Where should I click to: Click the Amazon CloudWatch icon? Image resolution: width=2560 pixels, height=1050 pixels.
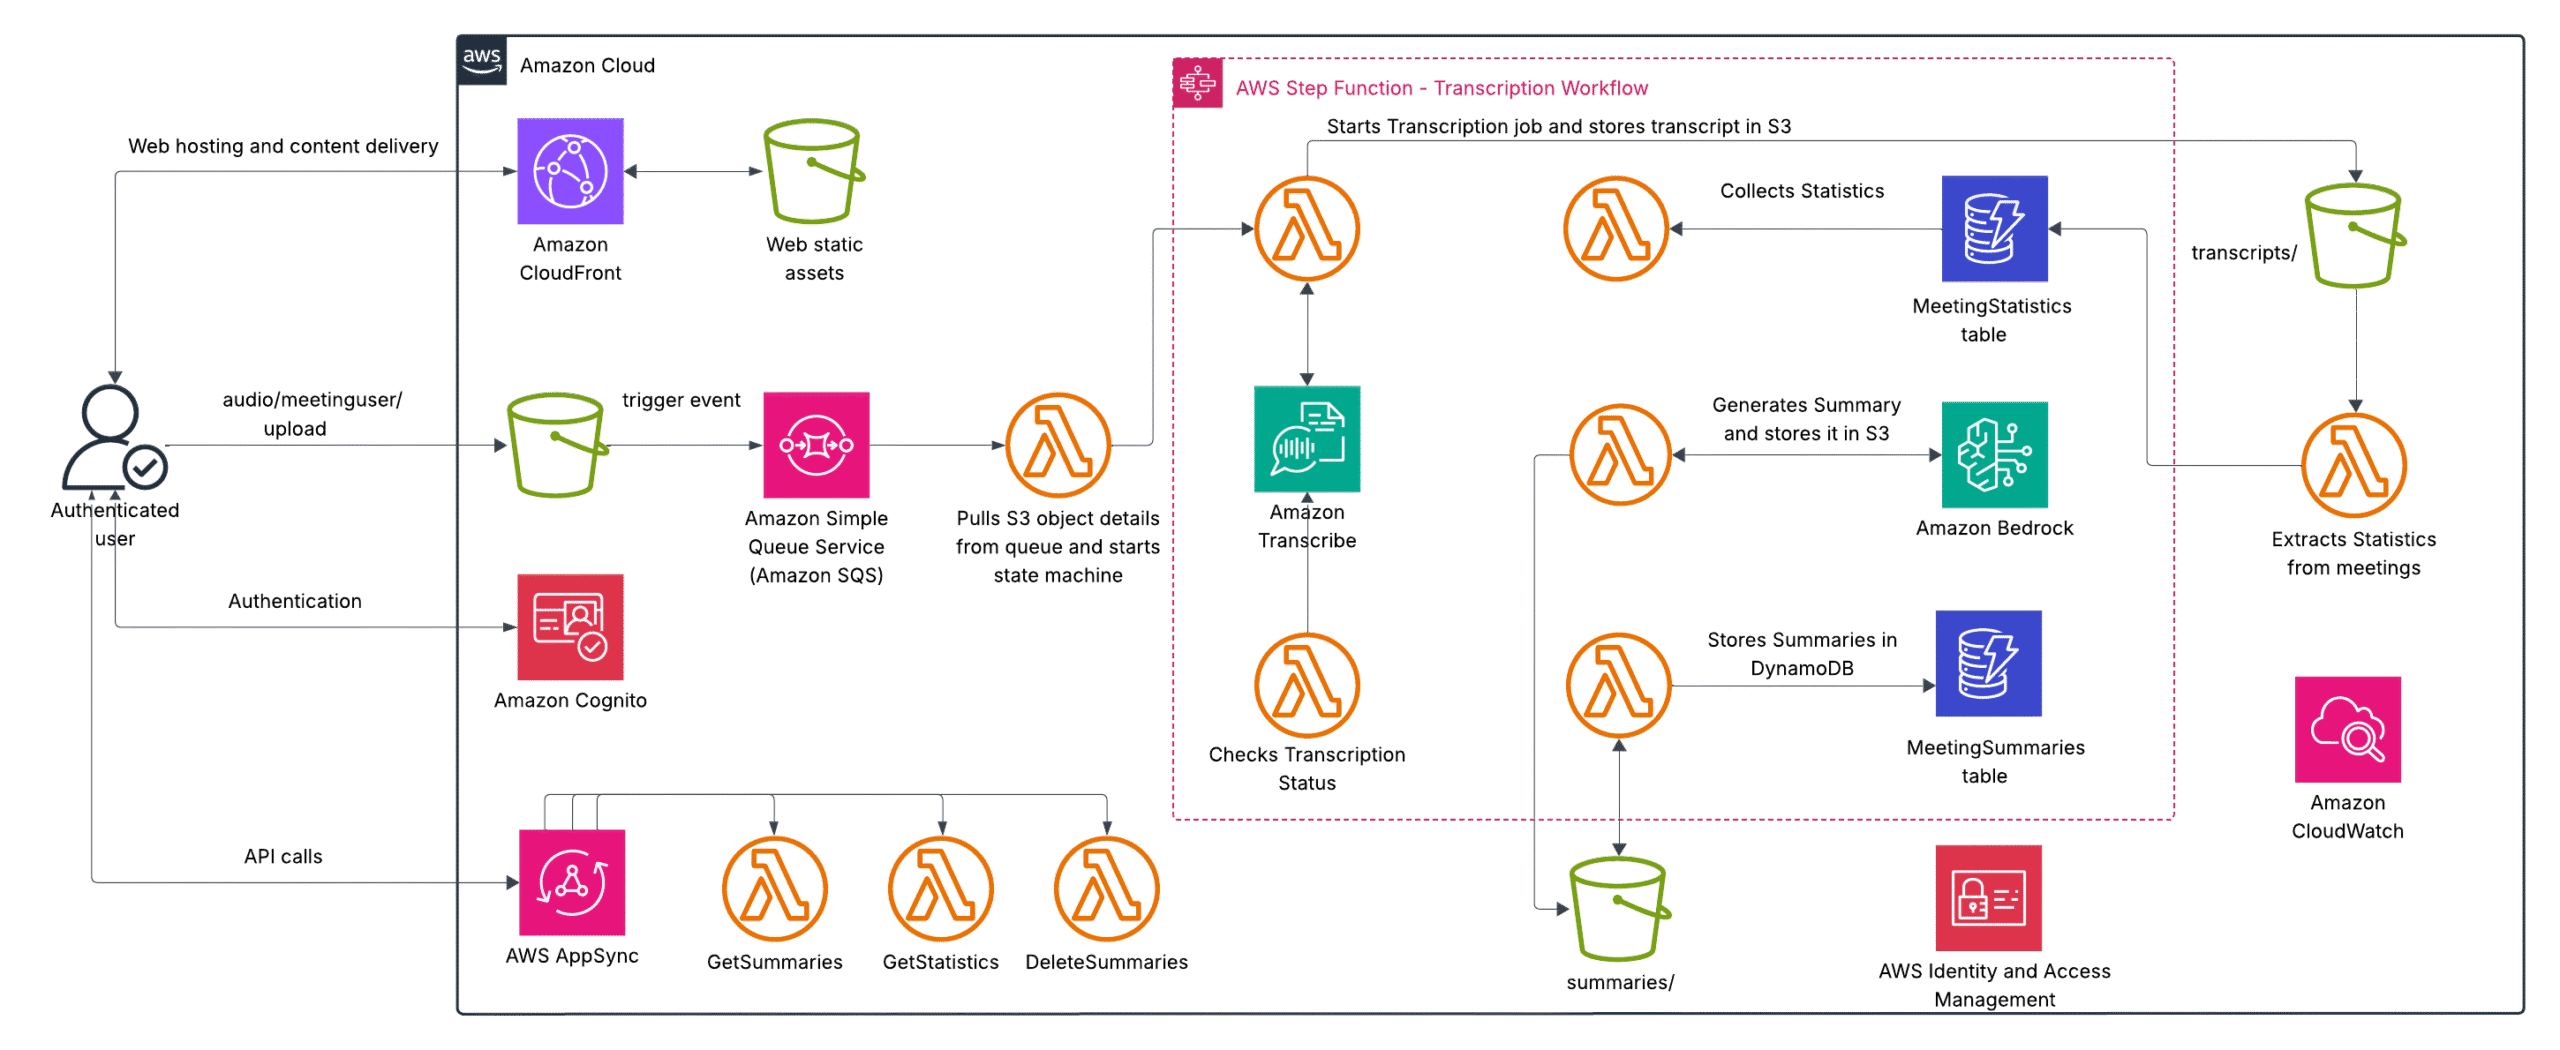(2347, 730)
